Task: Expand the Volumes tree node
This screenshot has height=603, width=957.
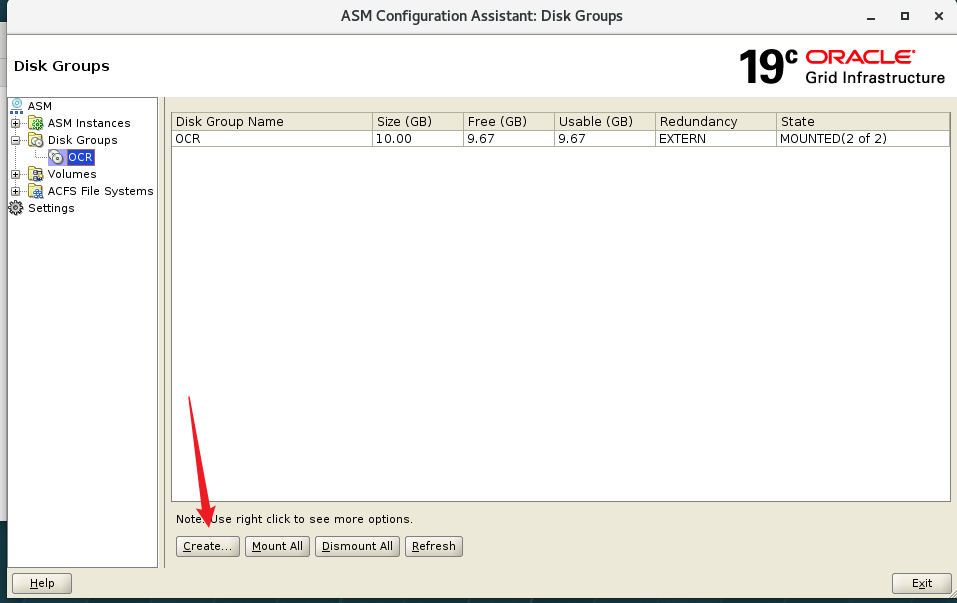Action: 15,175
